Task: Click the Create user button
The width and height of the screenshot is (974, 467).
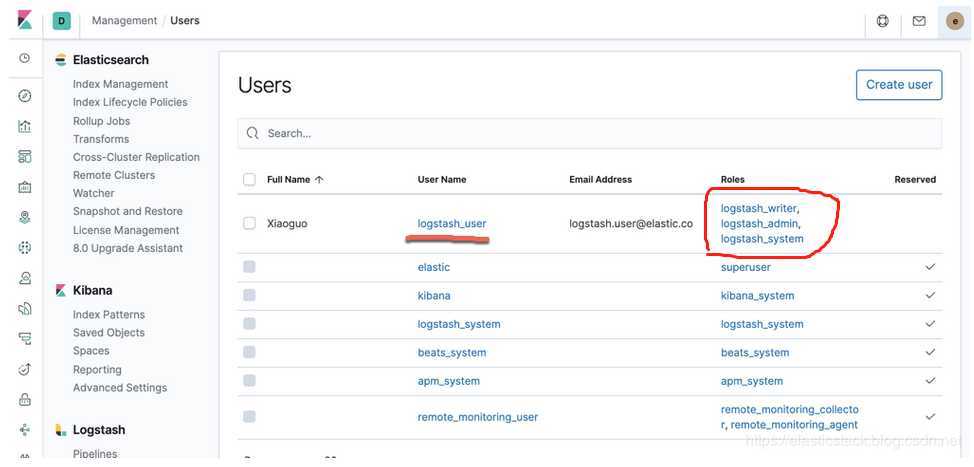Action: point(899,85)
